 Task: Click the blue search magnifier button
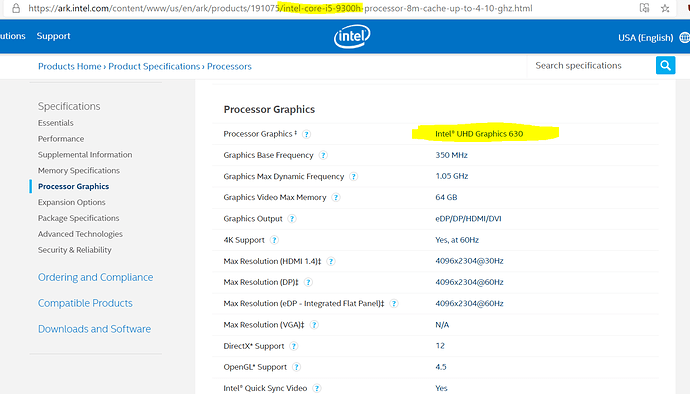pos(665,66)
